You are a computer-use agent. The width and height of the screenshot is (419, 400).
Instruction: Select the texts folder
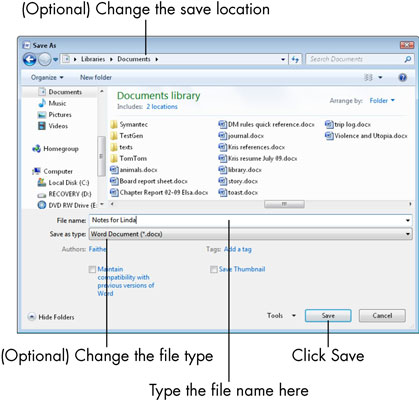click(x=122, y=147)
